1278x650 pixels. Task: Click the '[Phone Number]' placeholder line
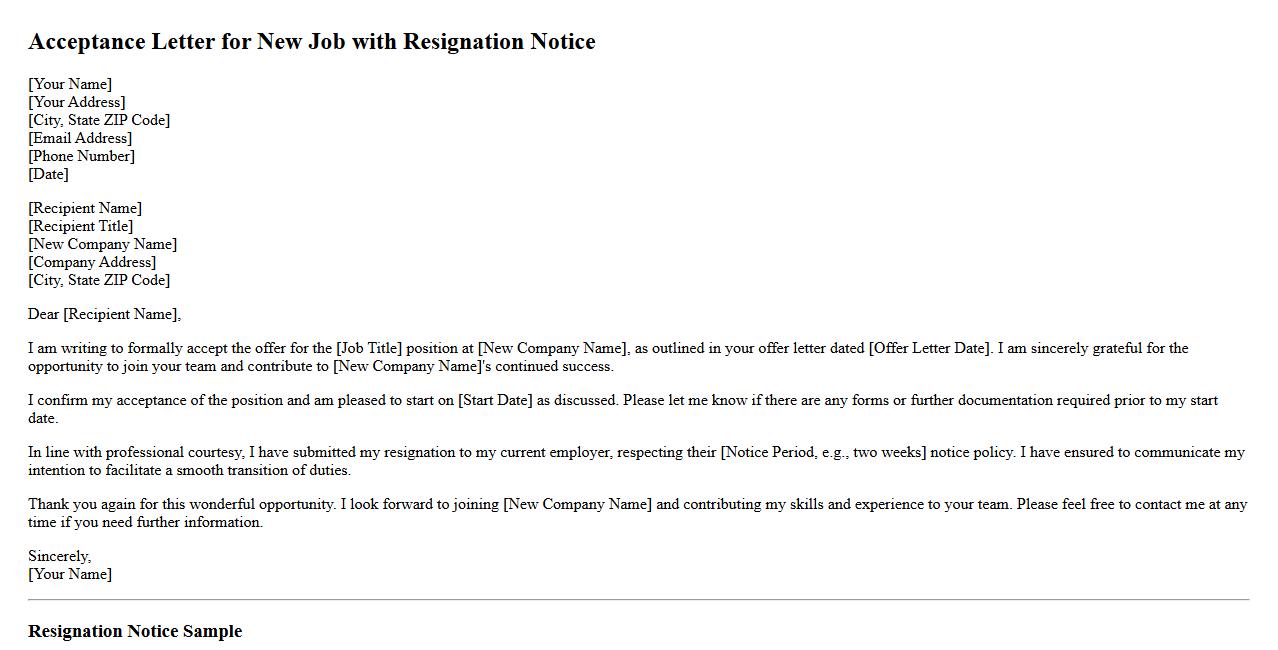tap(81, 156)
